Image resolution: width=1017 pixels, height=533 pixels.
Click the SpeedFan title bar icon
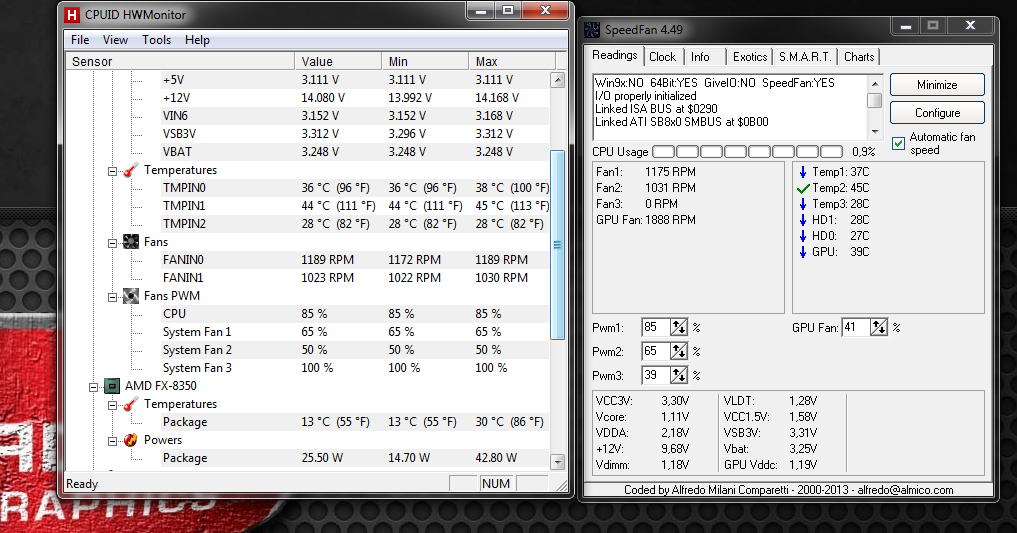[592, 30]
